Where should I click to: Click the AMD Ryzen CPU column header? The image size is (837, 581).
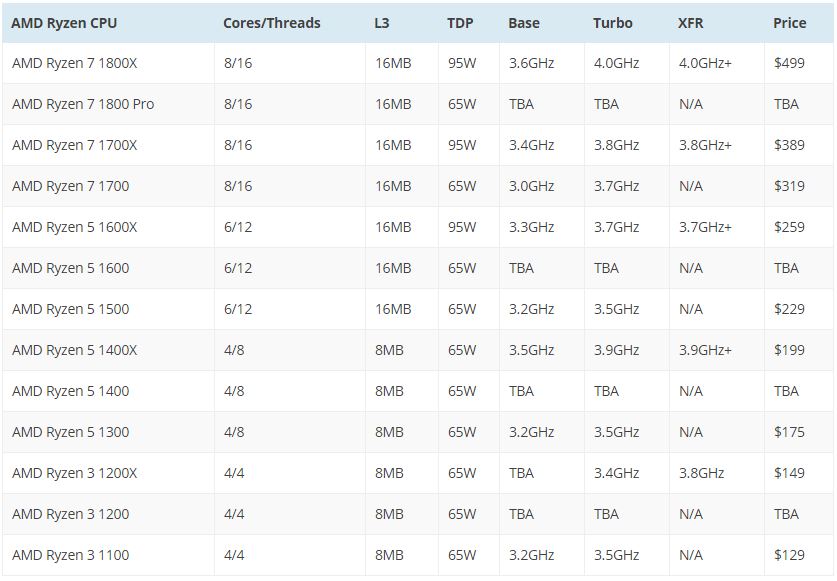[x=64, y=23]
